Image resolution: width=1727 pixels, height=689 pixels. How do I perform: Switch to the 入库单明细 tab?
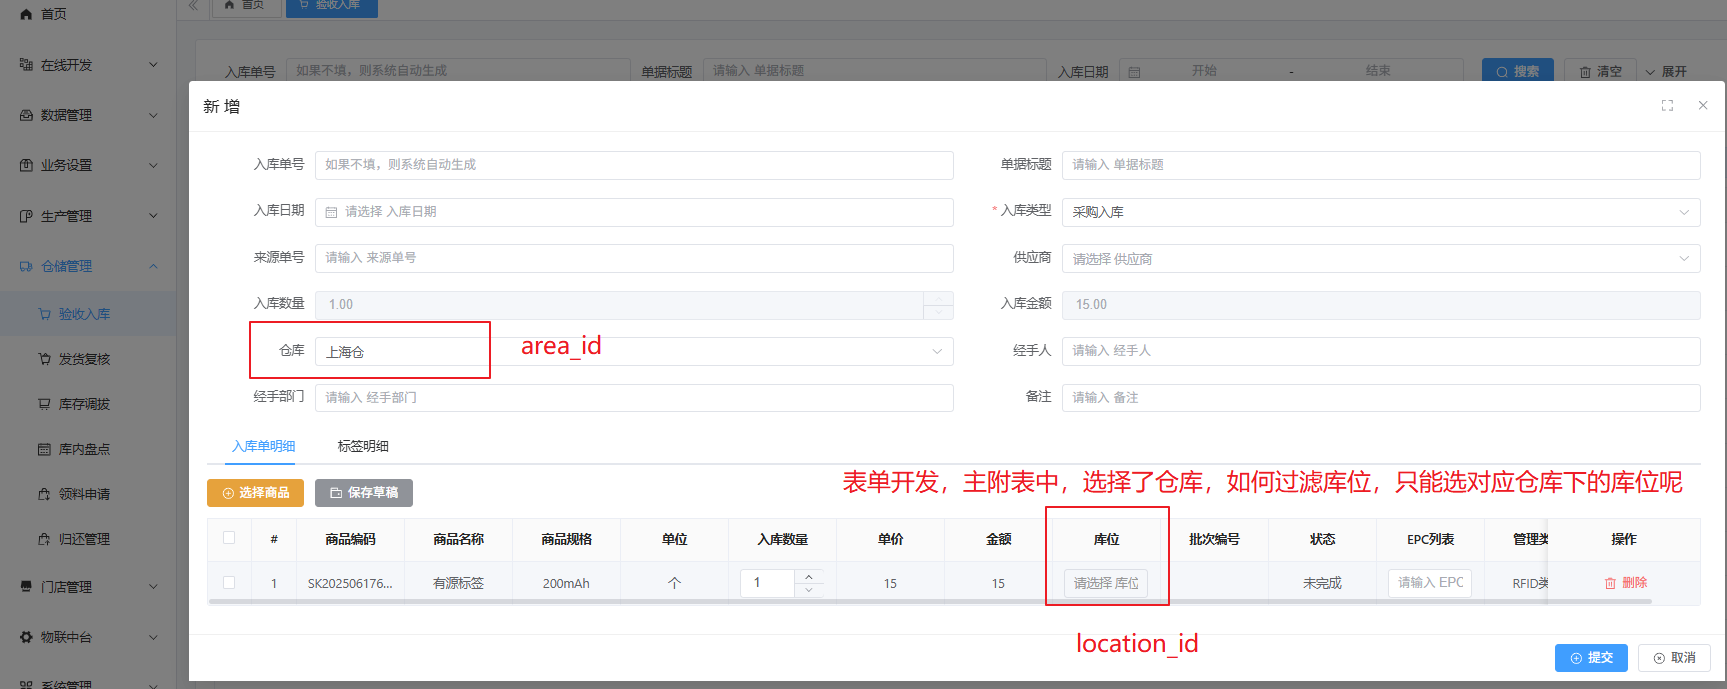[x=264, y=446]
